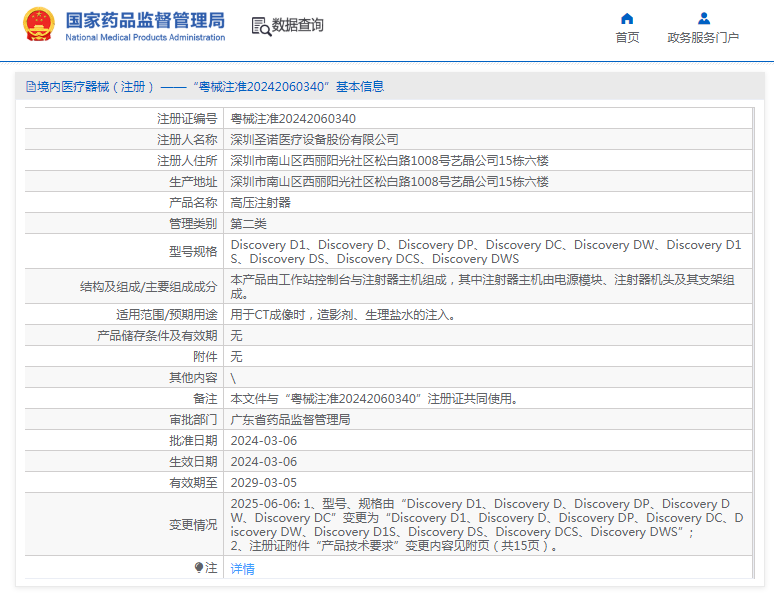Click the 首页 home icon
774x594 pixels.
[627, 19]
